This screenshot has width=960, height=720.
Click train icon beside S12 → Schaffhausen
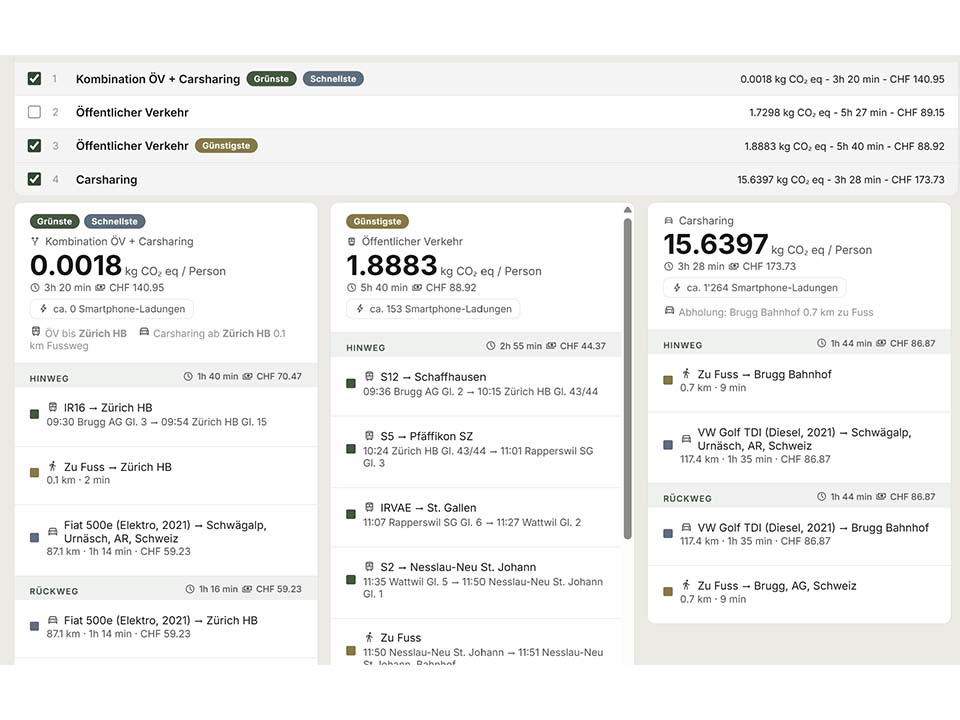coord(369,377)
